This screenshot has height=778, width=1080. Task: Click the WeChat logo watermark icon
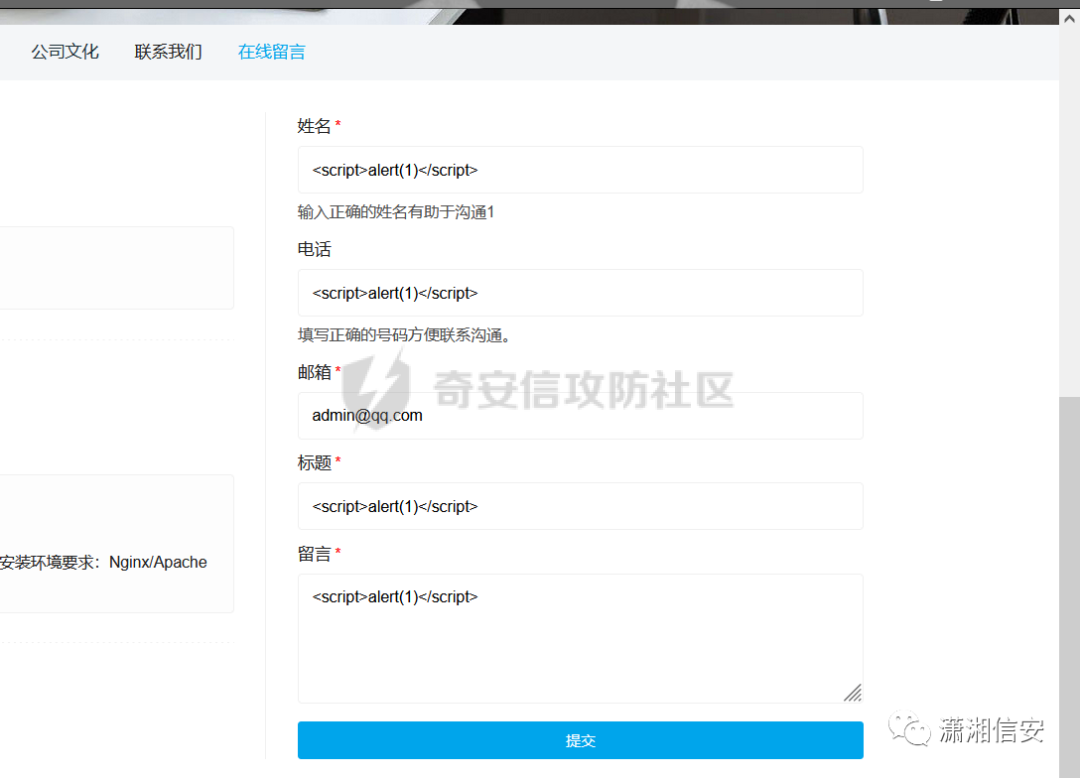pyautogui.click(x=908, y=731)
